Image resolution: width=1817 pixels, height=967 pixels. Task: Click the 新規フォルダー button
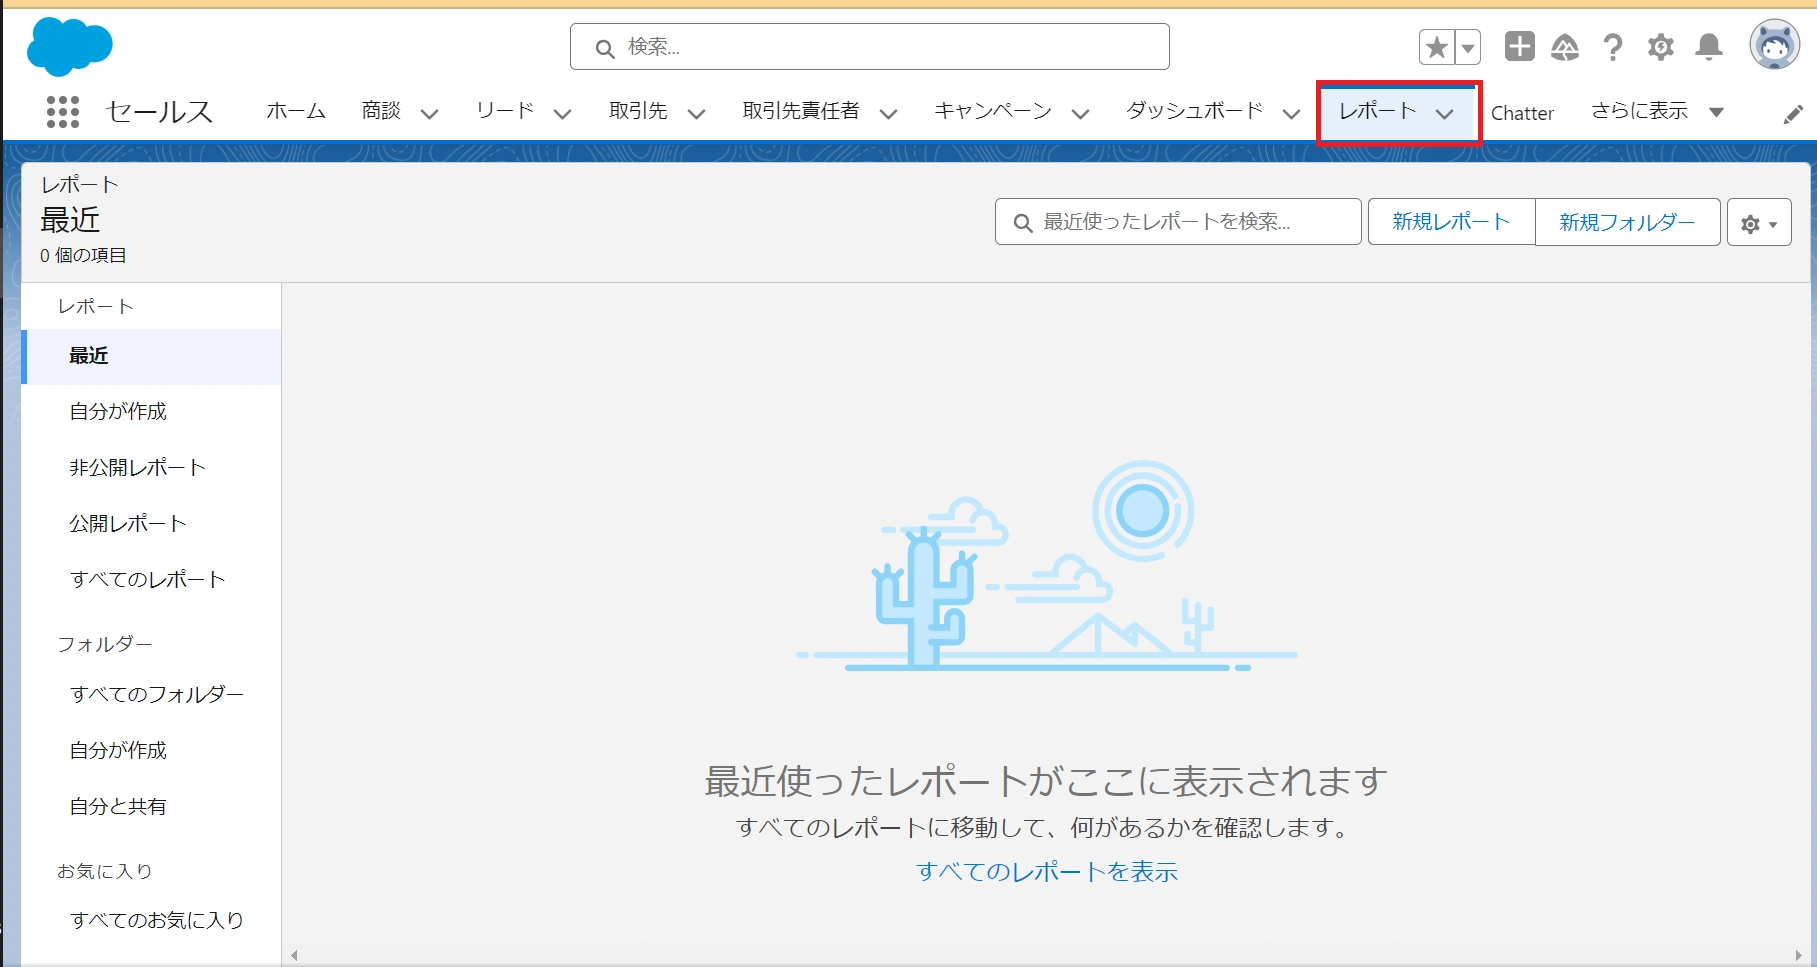pyautogui.click(x=1627, y=222)
